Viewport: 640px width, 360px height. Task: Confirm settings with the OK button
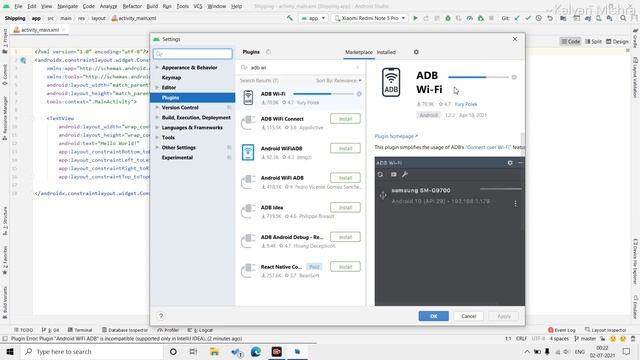(x=433, y=316)
